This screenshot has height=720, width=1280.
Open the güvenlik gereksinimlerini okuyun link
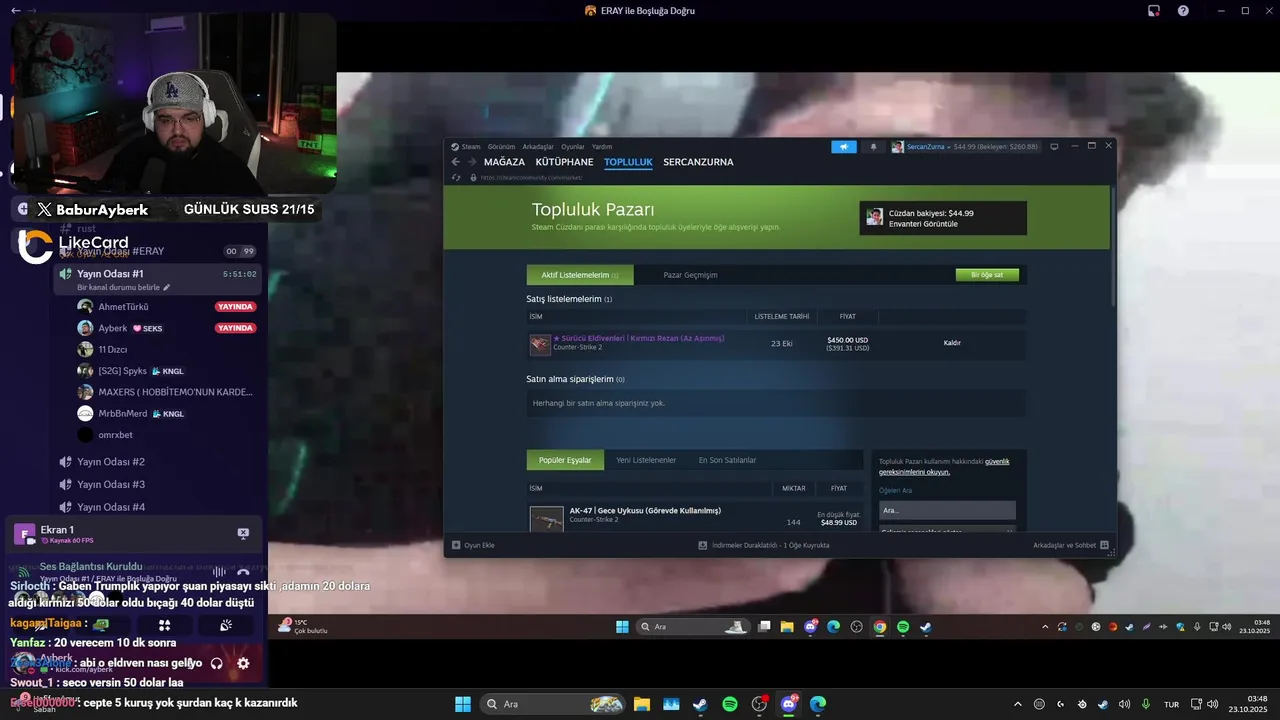(x=944, y=466)
